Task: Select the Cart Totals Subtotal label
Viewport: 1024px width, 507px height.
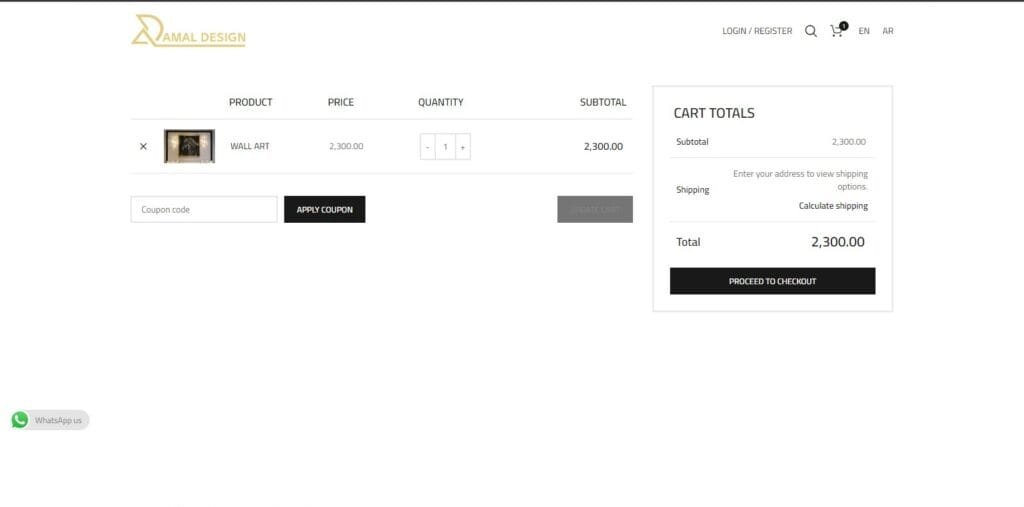Action: pyautogui.click(x=692, y=142)
